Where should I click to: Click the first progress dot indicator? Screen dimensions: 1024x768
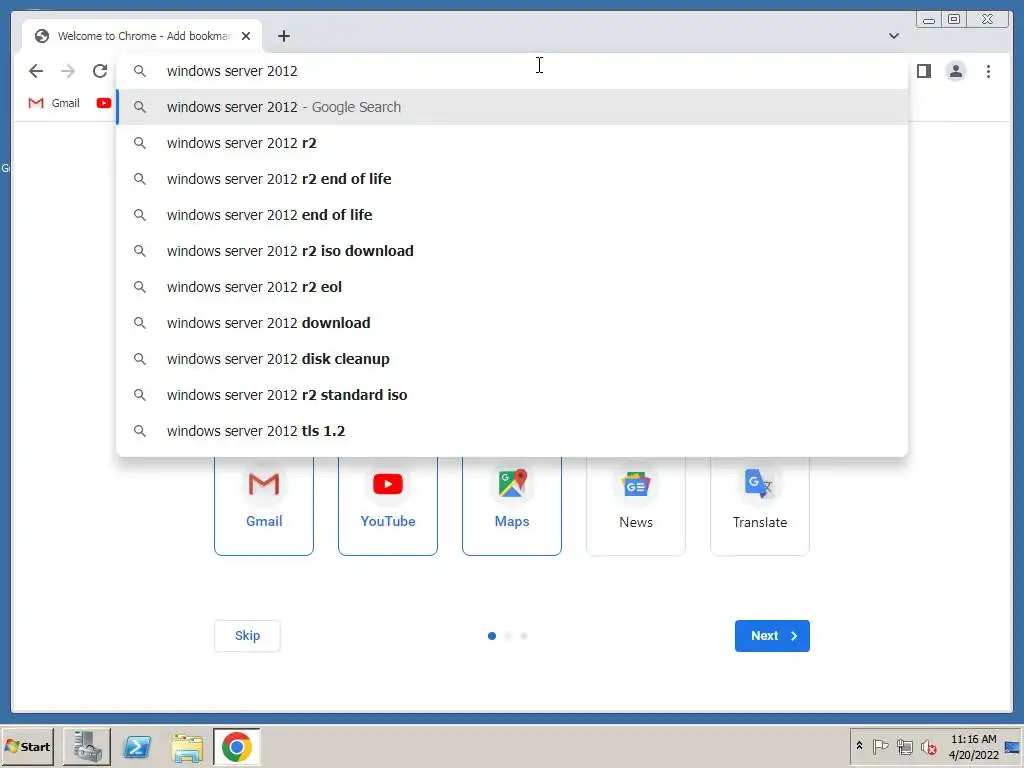pos(492,636)
